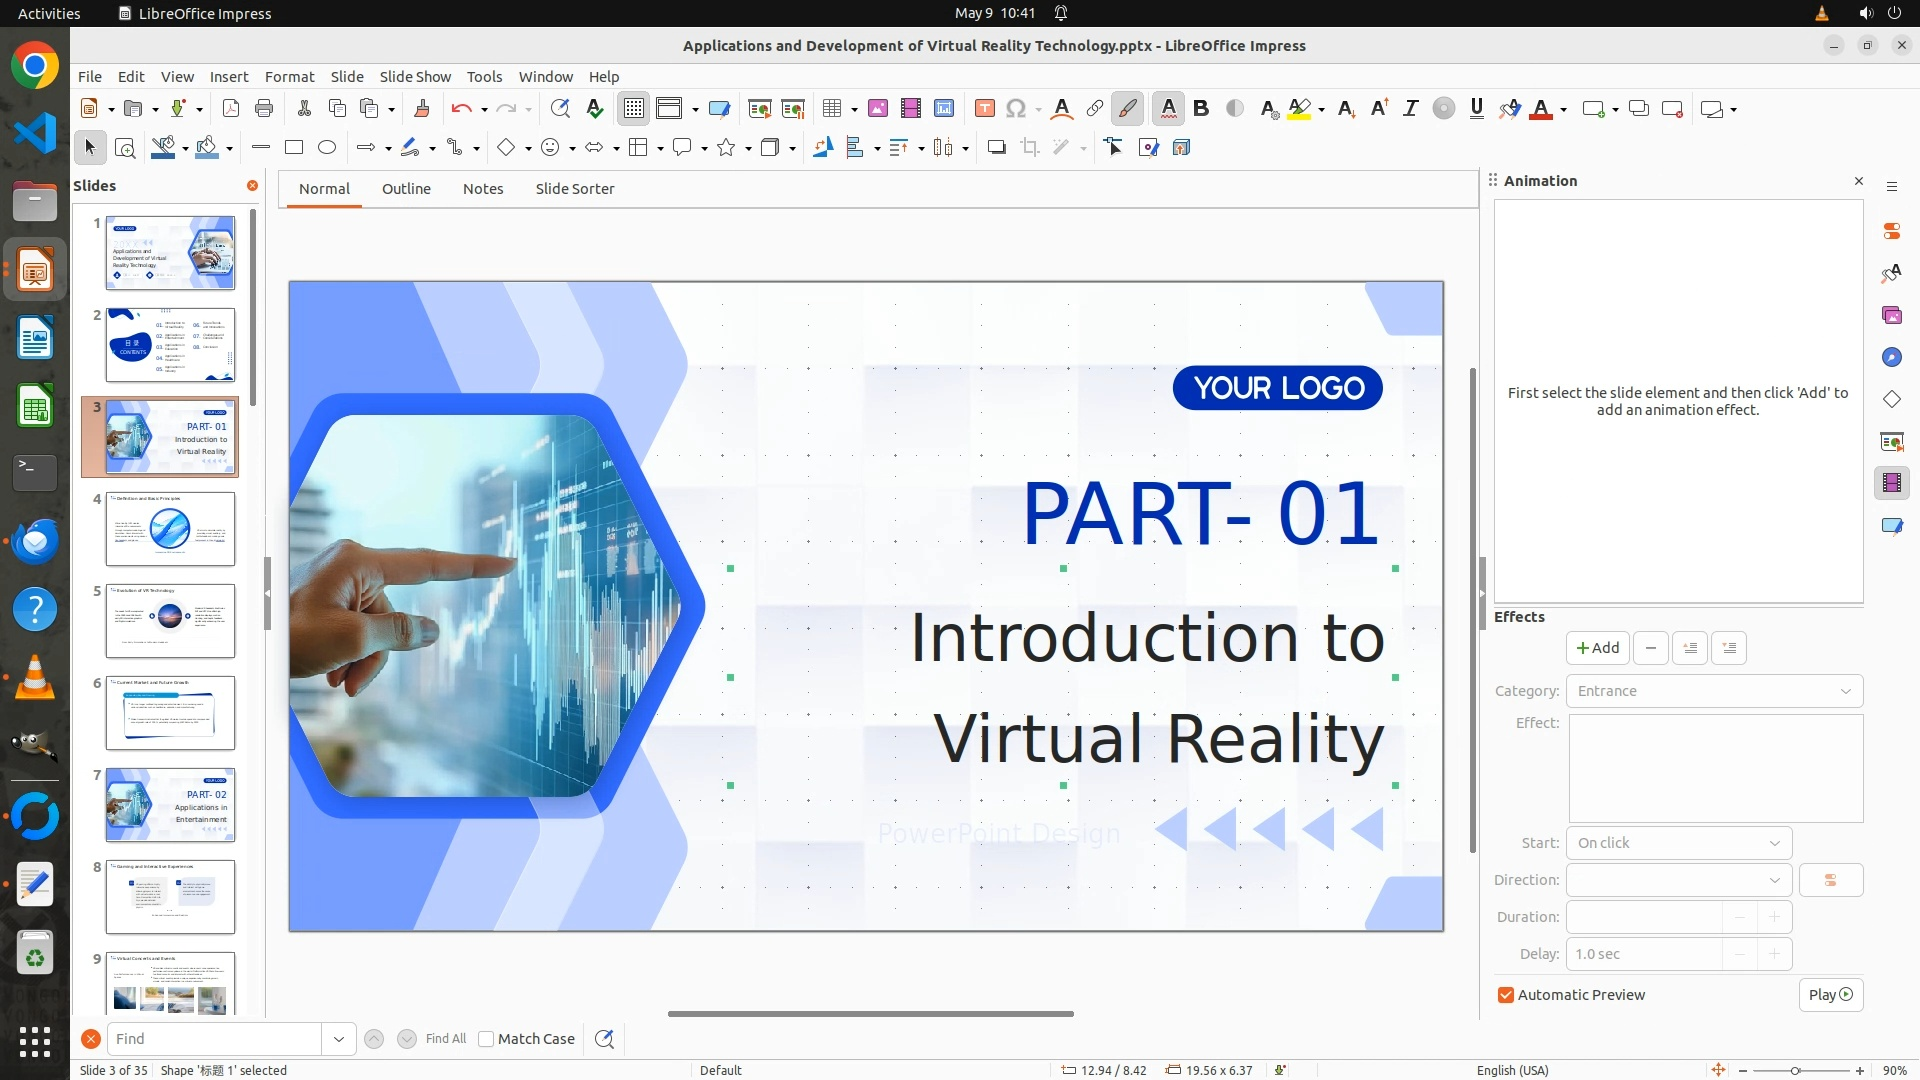The height and width of the screenshot is (1080, 1920).
Task: Click the Add animation effect button
Action: pos(1597,648)
